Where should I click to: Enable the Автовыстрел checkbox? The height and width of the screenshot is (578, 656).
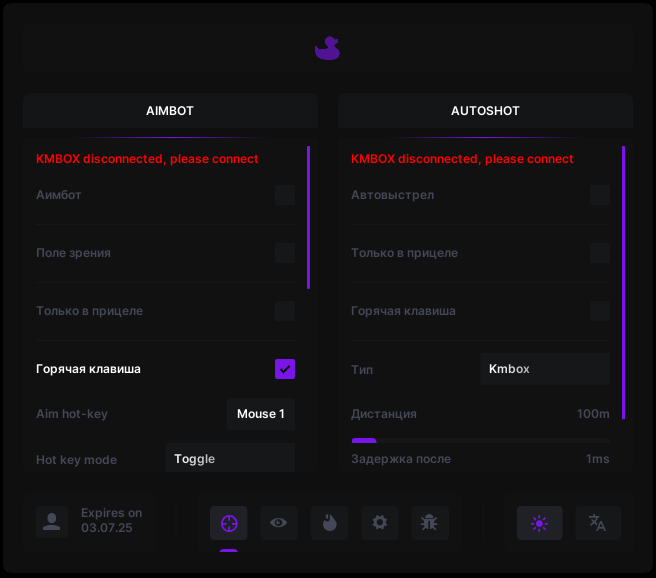point(599,195)
